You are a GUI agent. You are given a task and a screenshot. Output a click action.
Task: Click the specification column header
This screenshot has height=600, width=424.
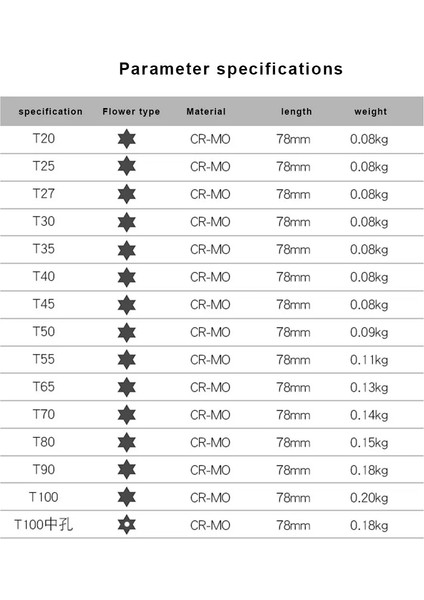(x=51, y=112)
